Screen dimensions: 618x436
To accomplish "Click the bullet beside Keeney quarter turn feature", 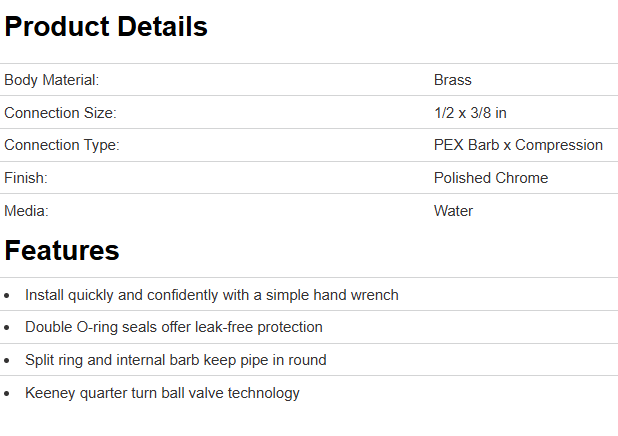I will coord(8,394).
